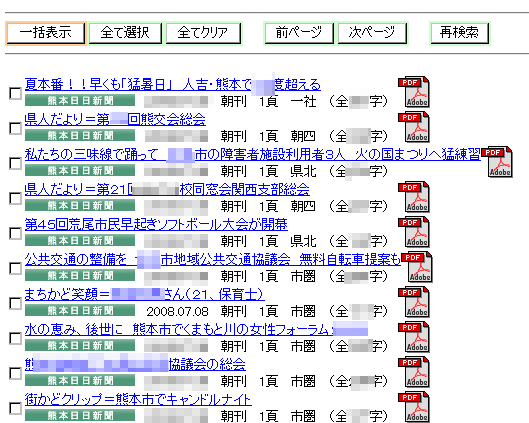Open the 公共交通の整備を headline link
The image size is (529, 423).
213,260
